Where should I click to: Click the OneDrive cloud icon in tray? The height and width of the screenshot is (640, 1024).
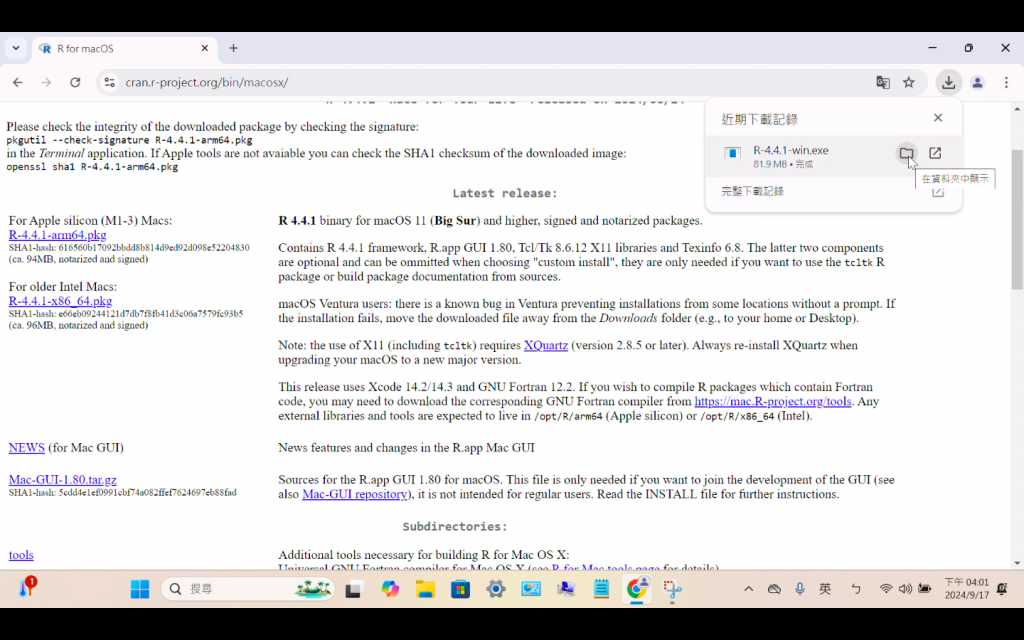click(x=774, y=589)
